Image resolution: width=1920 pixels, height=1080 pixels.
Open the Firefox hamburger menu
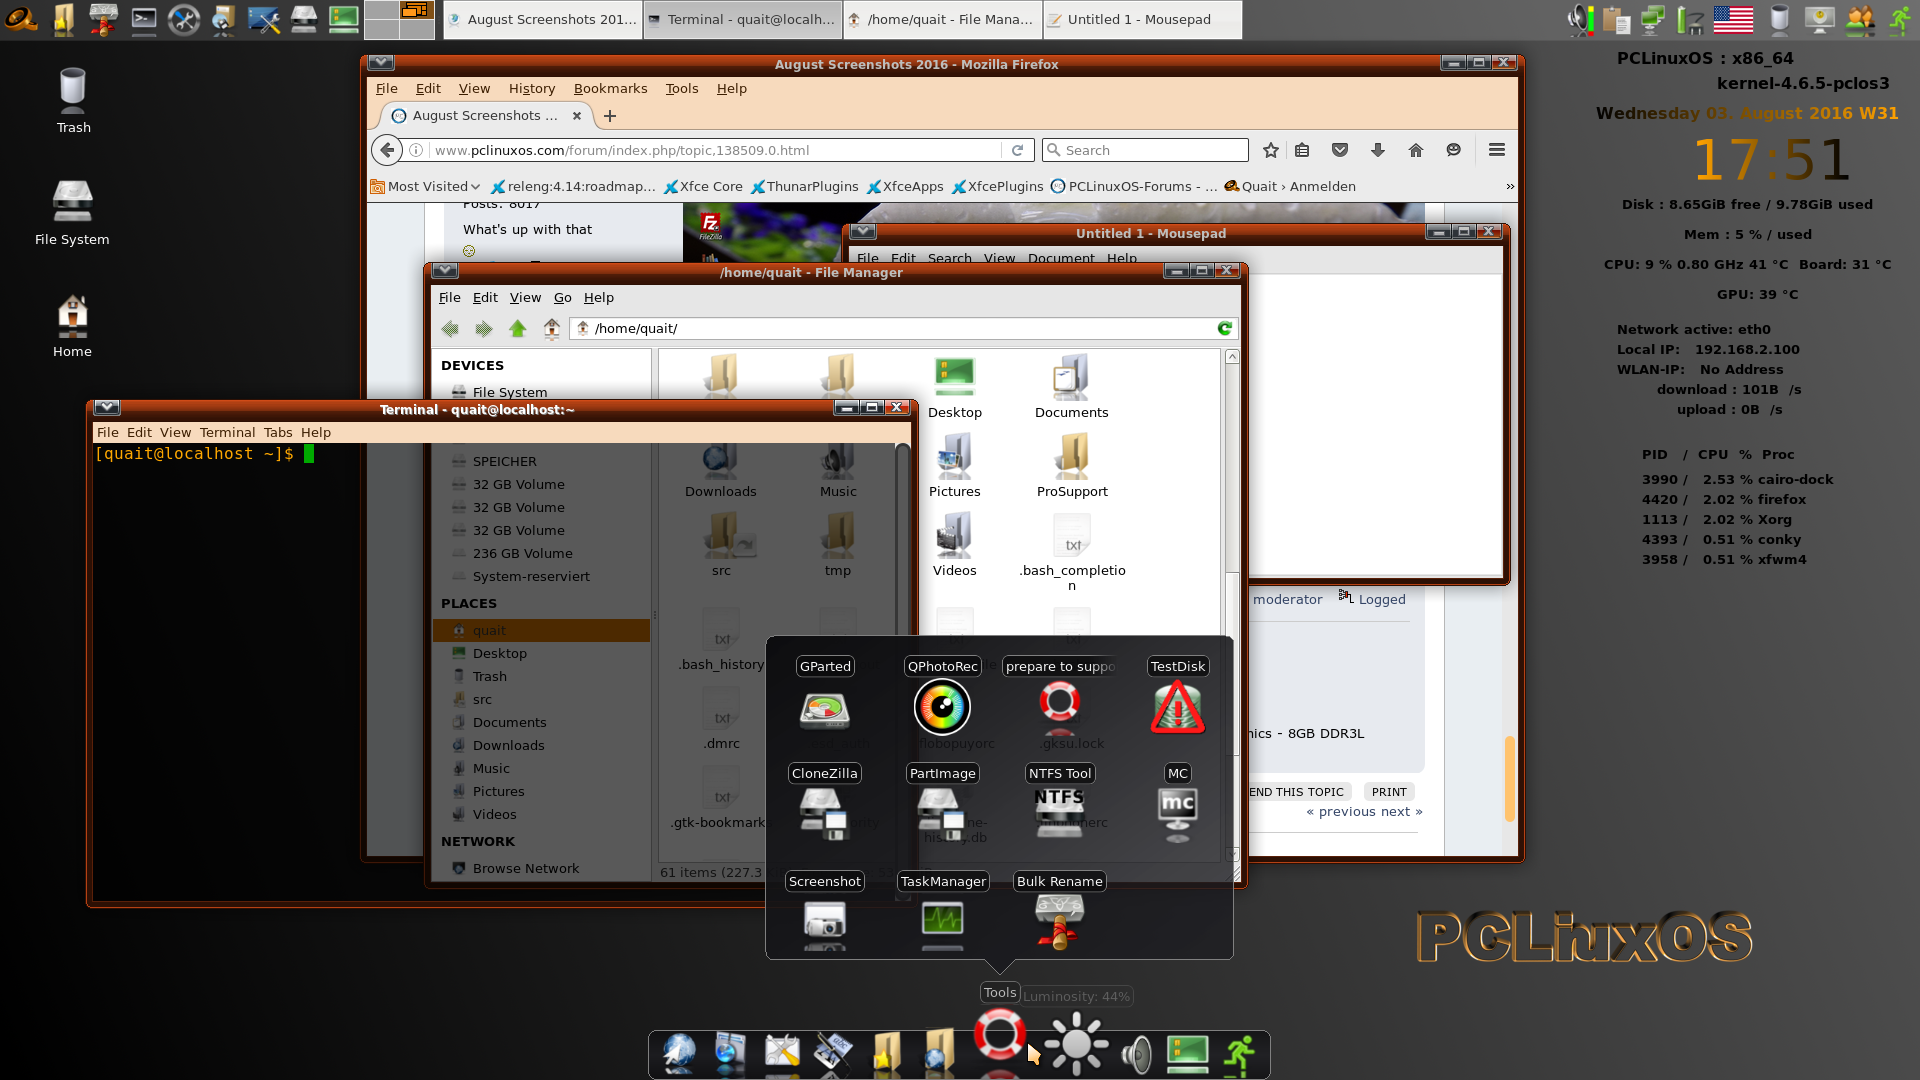click(x=1496, y=150)
